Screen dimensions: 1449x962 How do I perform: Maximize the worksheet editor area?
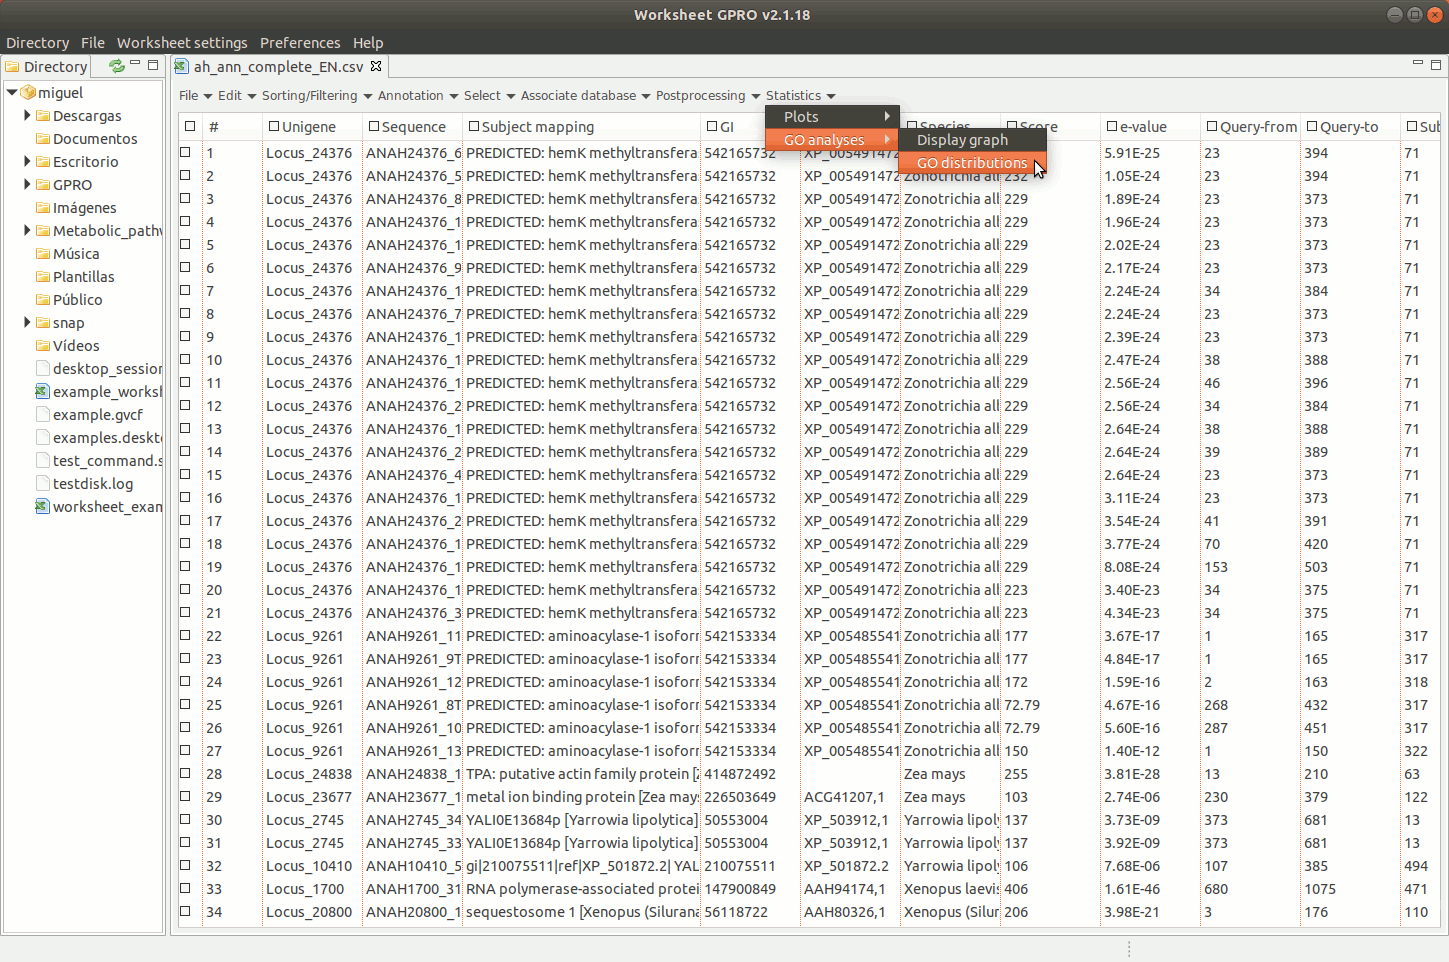(1436, 65)
